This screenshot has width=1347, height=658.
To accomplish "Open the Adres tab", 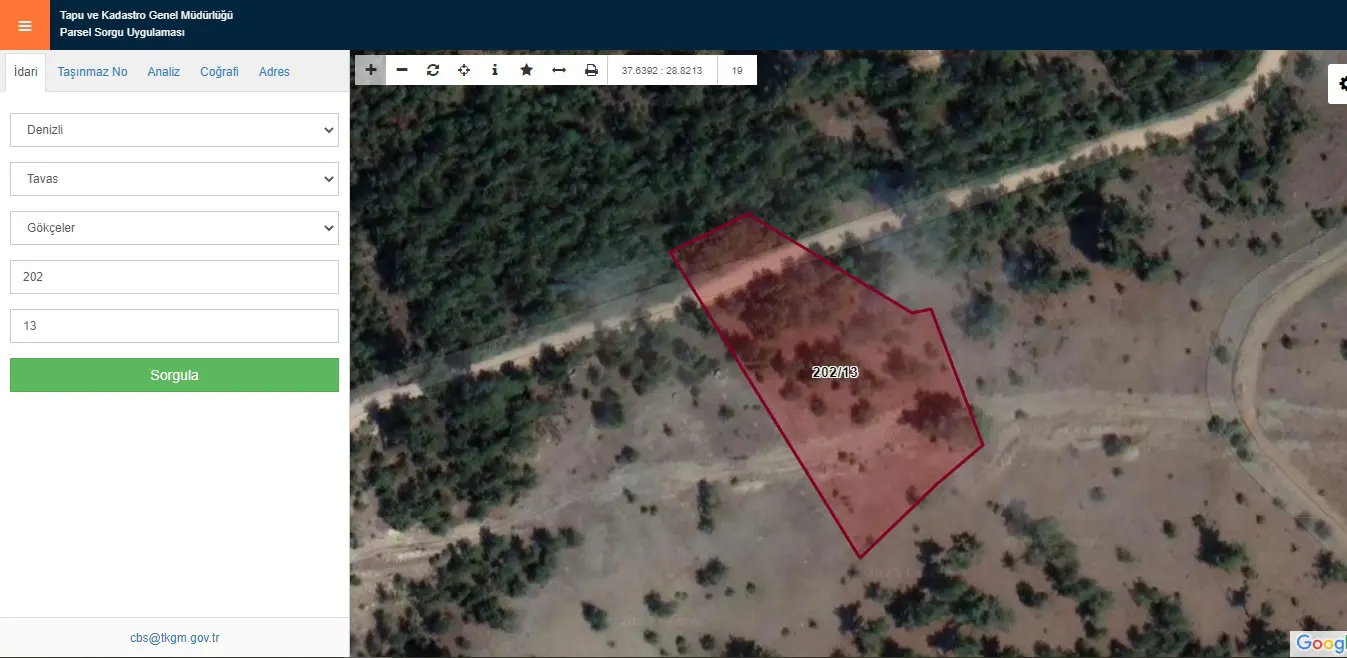I will (x=274, y=72).
